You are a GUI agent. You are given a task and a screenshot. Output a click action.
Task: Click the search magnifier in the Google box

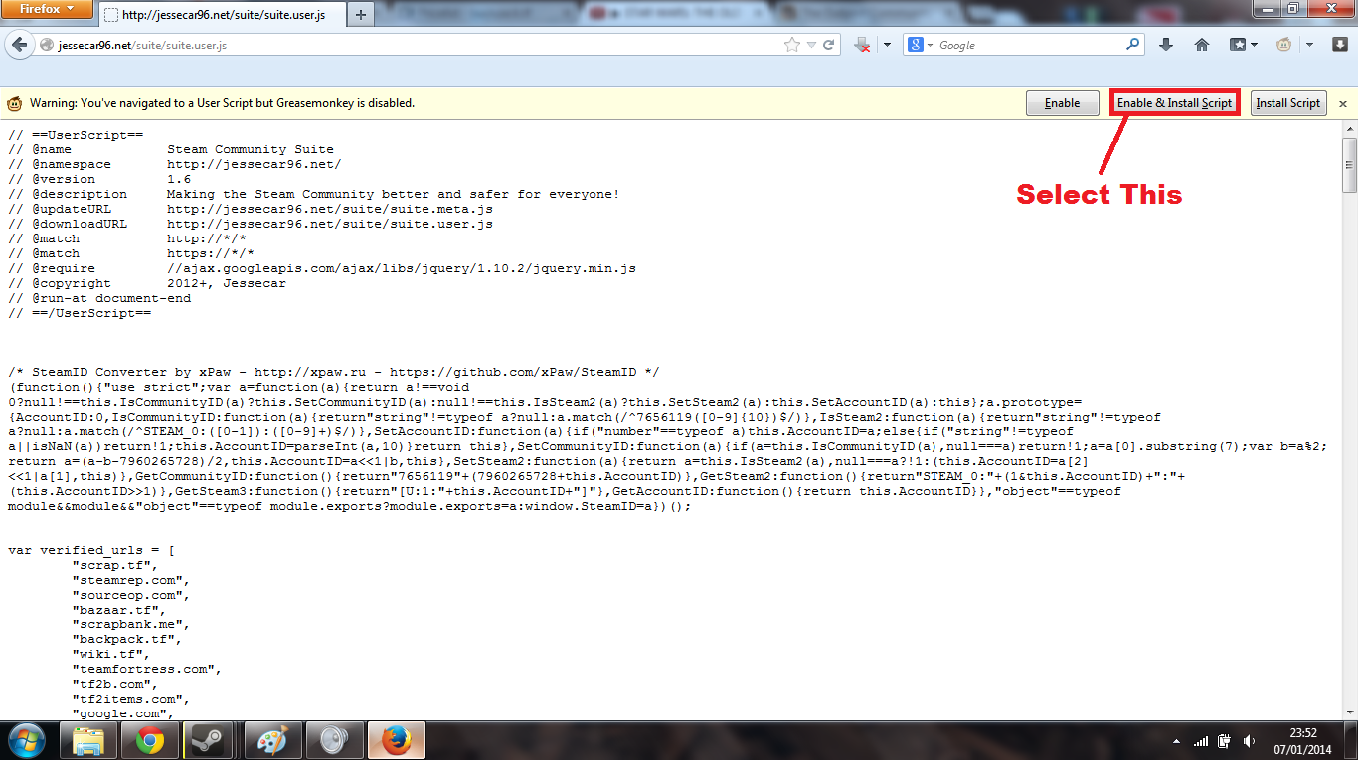tap(1133, 44)
